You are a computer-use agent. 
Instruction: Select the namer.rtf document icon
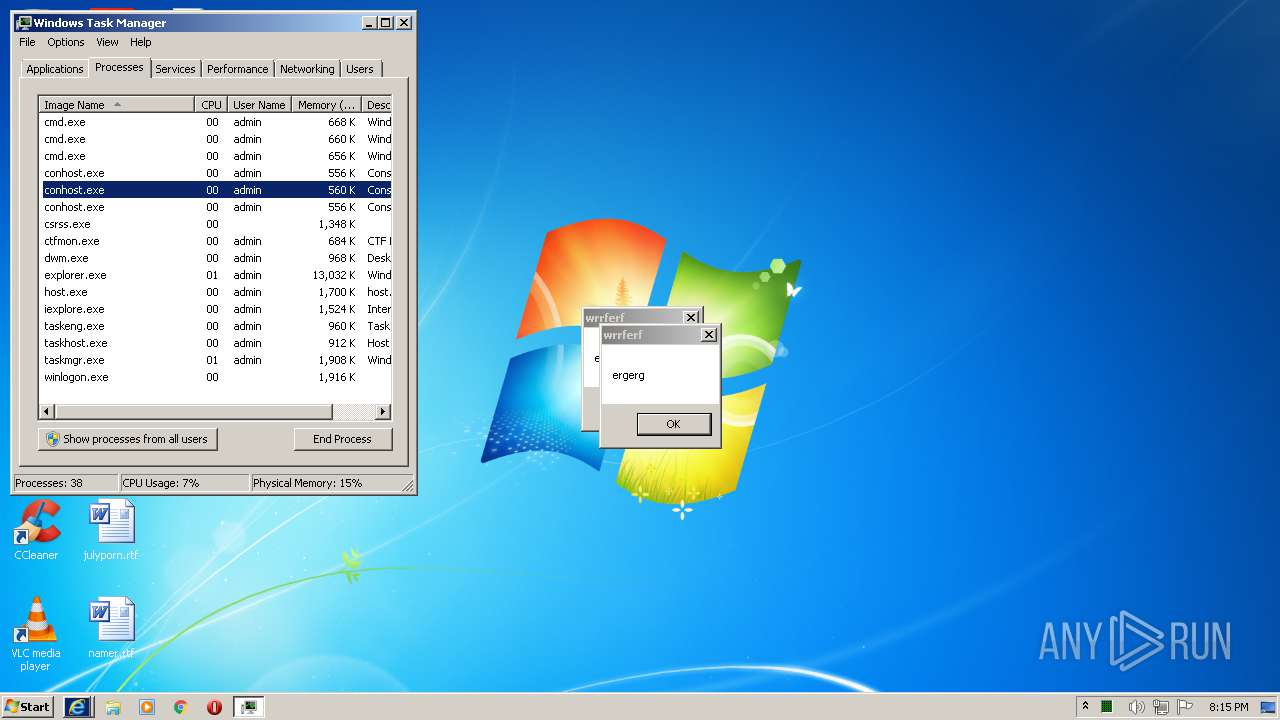pyautogui.click(x=111, y=628)
